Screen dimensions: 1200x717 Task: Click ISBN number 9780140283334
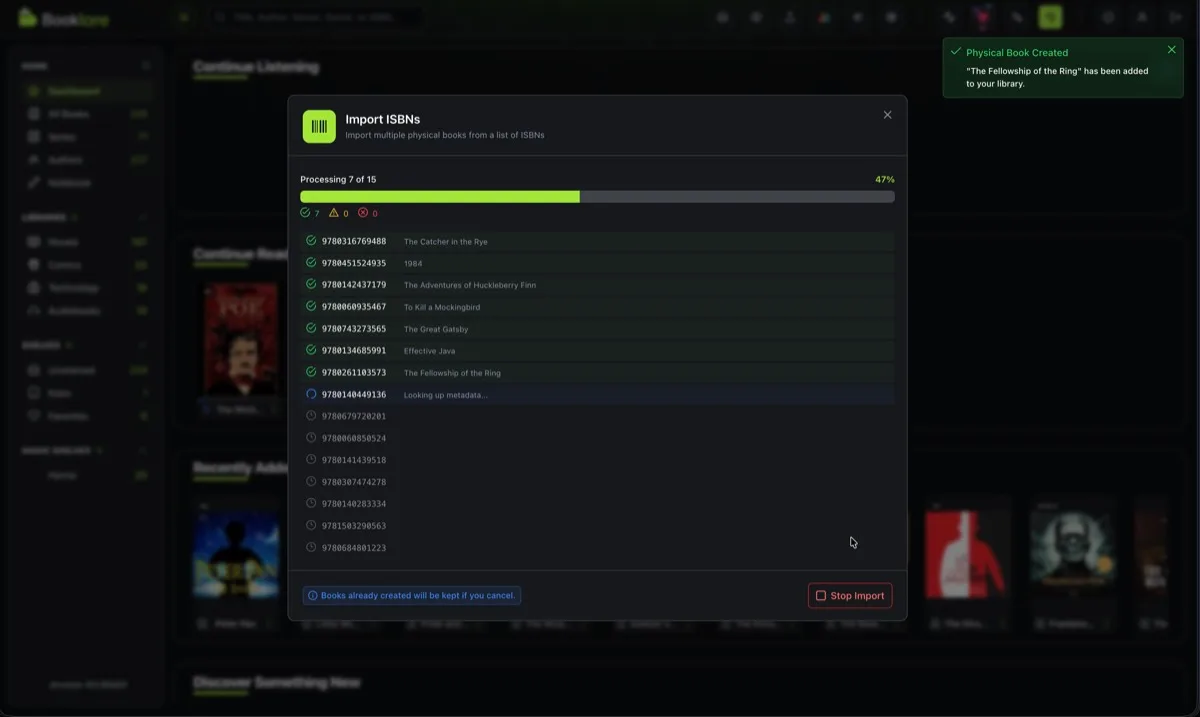click(354, 504)
